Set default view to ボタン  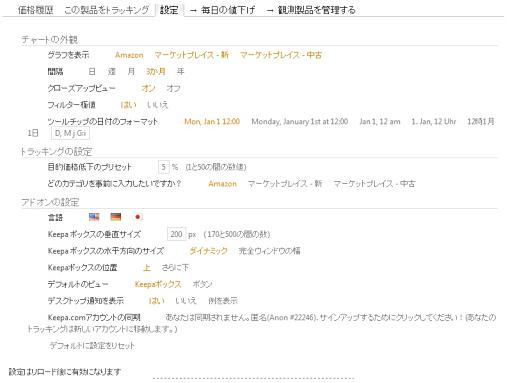[x=202, y=284]
